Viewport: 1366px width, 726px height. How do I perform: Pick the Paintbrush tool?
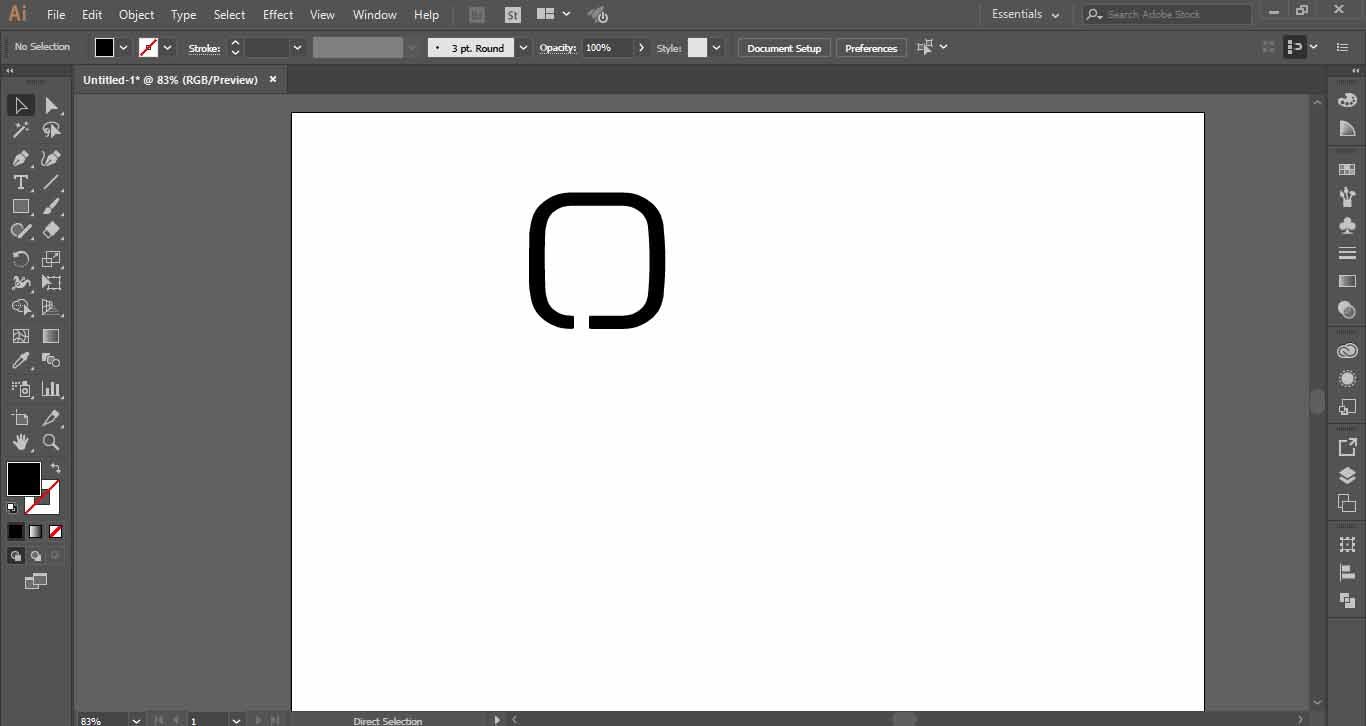pos(51,207)
